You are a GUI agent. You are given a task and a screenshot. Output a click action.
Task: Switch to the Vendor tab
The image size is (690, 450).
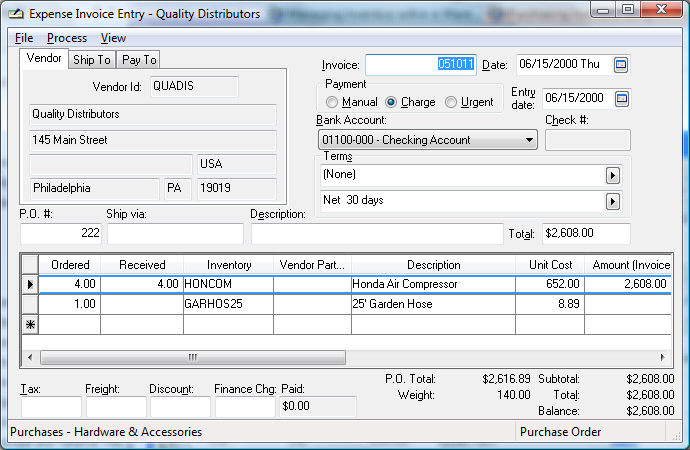pyautogui.click(x=44, y=58)
